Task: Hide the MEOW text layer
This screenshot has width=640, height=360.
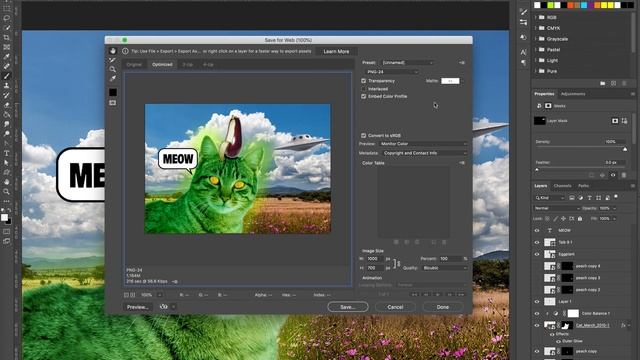Action: (537, 231)
